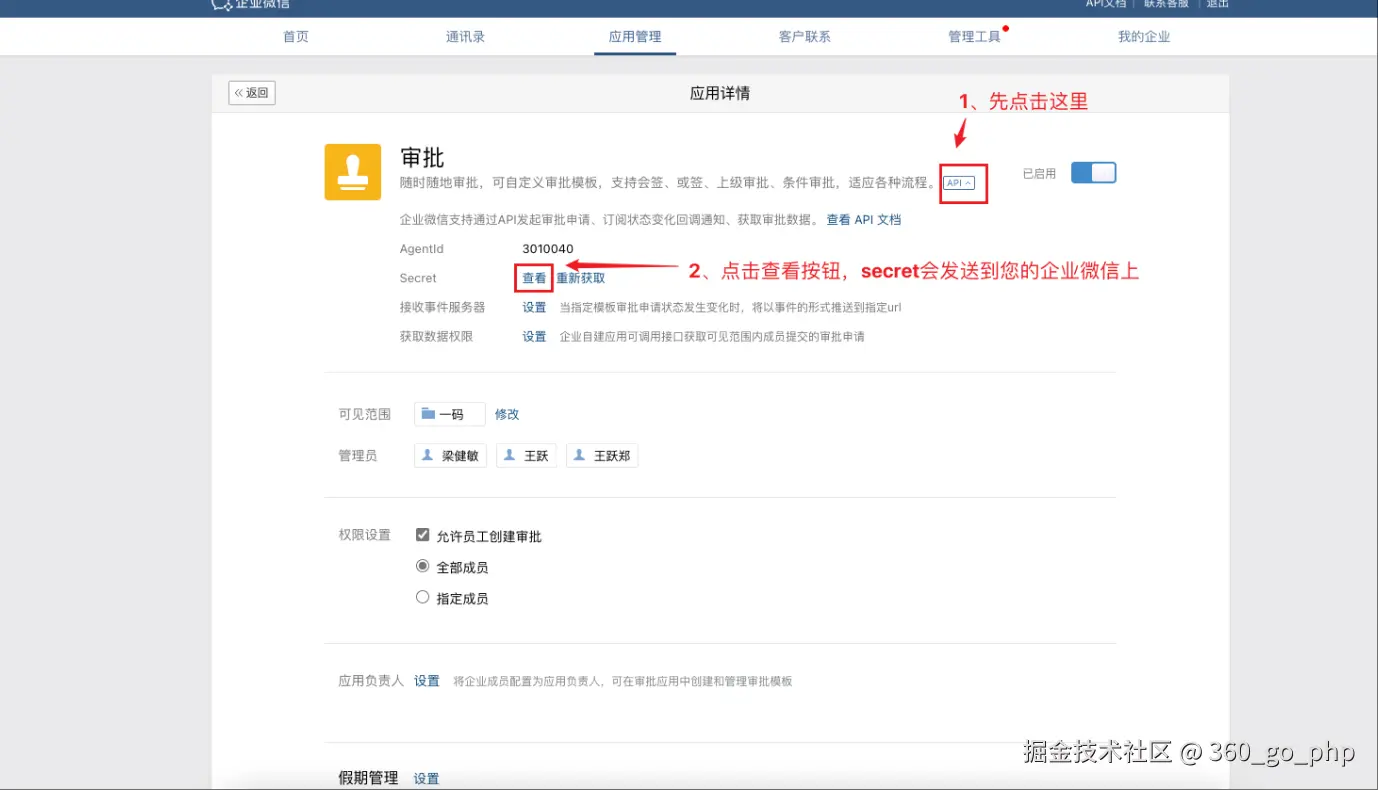The height and width of the screenshot is (790, 1378).
Task: Select the 全部成员 radio option
Action: 423,567
